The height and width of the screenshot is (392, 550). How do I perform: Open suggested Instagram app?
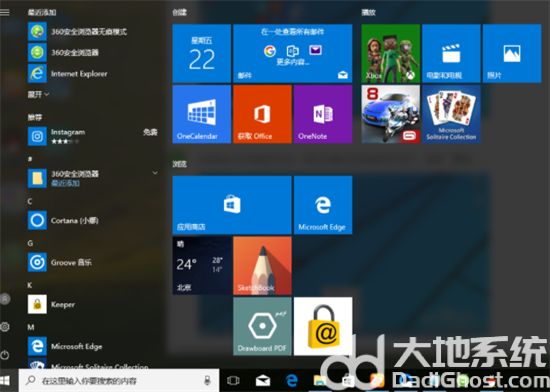(93, 136)
